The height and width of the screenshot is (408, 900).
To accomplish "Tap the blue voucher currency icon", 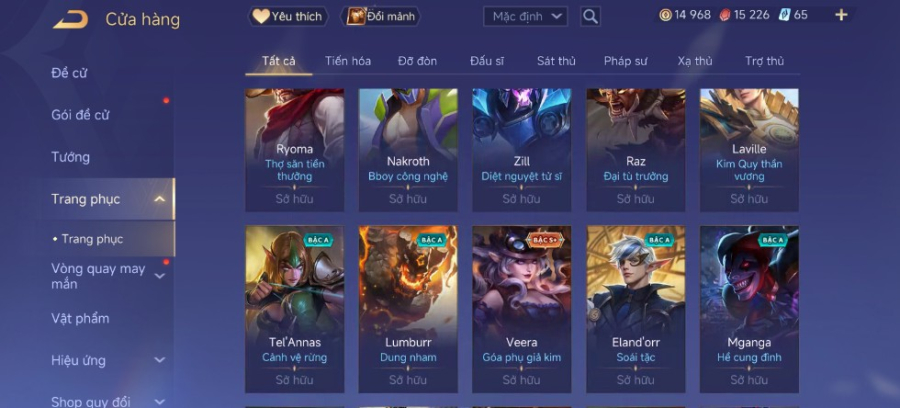I will point(785,15).
